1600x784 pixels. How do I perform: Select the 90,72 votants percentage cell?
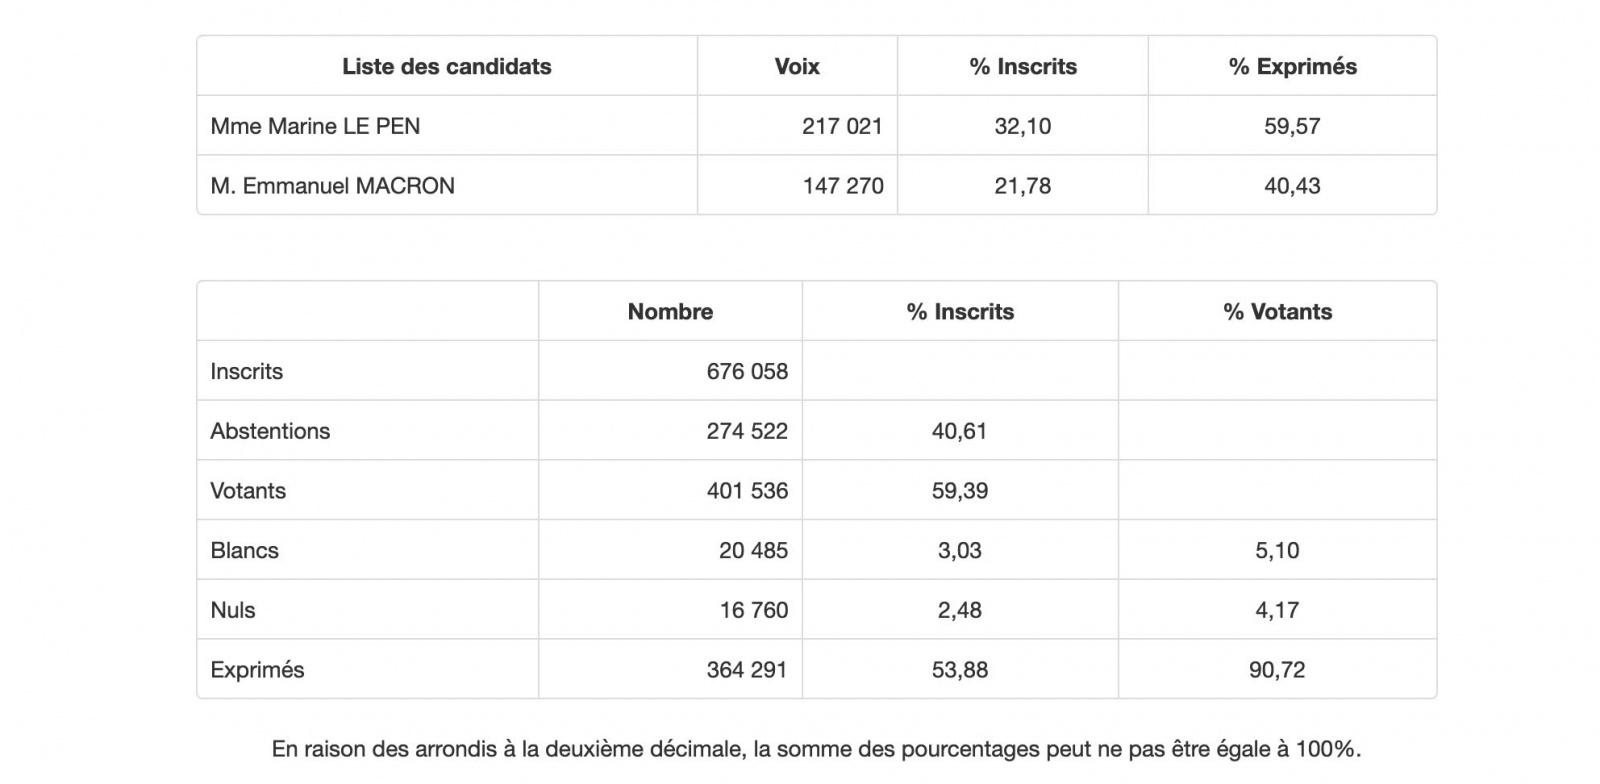pyautogui.click(x=1277, y=670)
